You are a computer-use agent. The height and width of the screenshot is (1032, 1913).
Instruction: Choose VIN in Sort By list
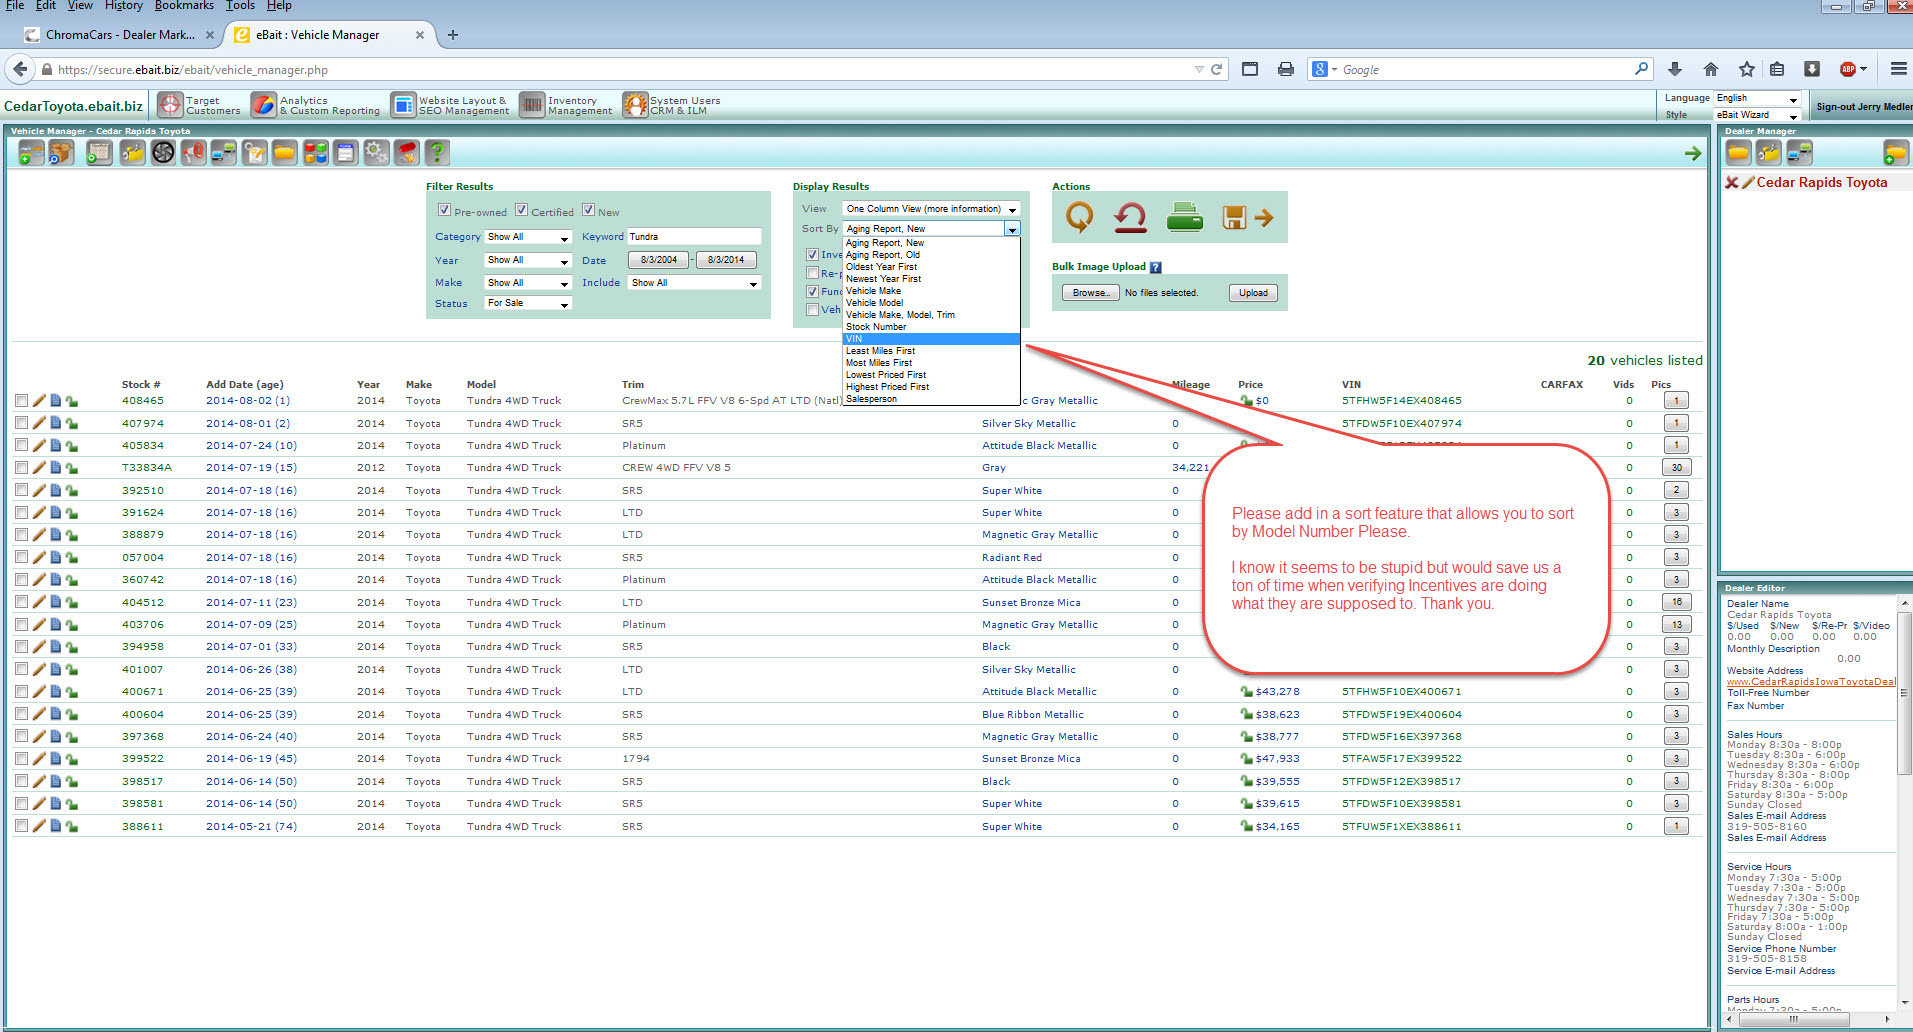931,339
